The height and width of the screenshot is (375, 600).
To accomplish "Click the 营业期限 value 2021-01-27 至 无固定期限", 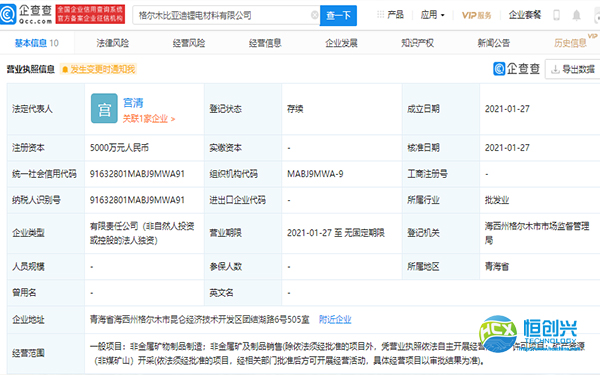I will coord(336,233).
